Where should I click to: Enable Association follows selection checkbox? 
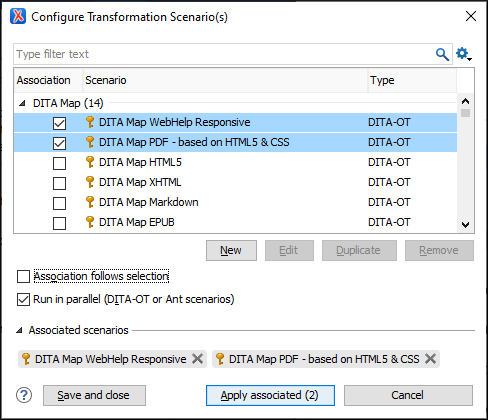tap(23, 276)
